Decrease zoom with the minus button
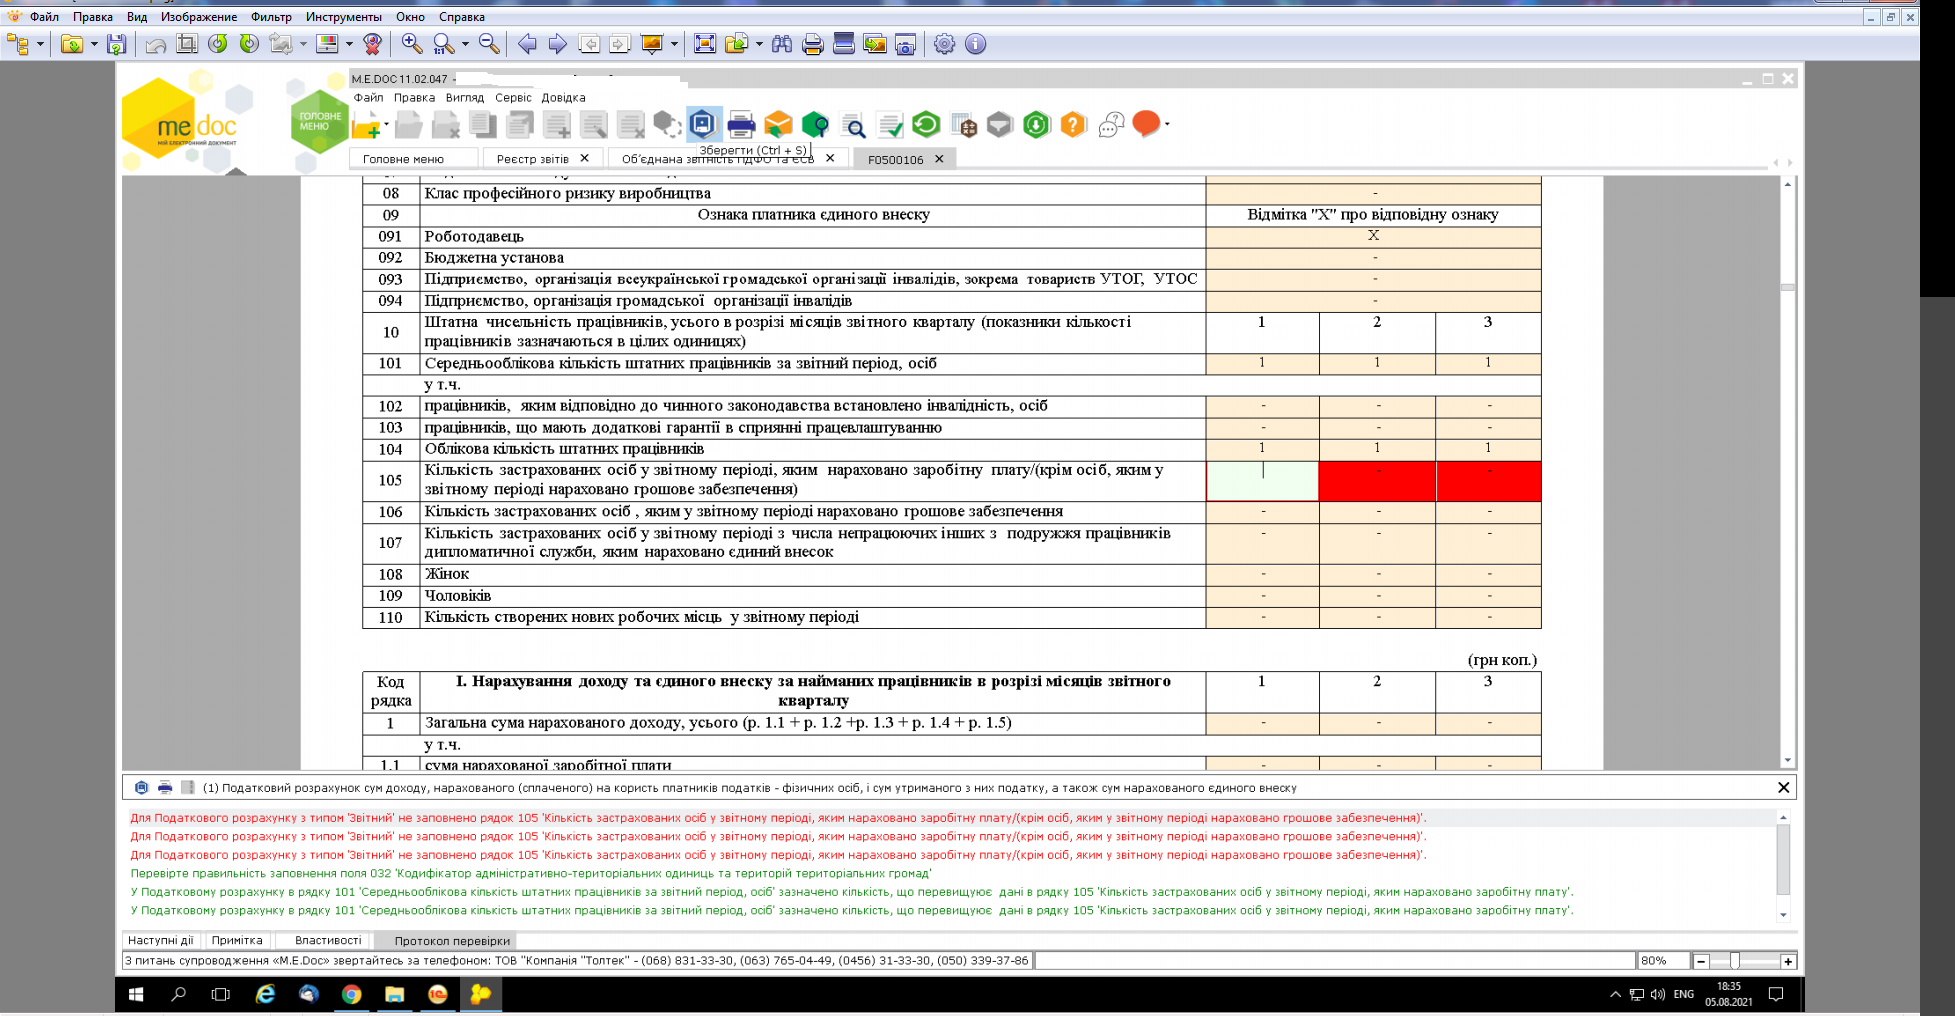 [1701, 961]
